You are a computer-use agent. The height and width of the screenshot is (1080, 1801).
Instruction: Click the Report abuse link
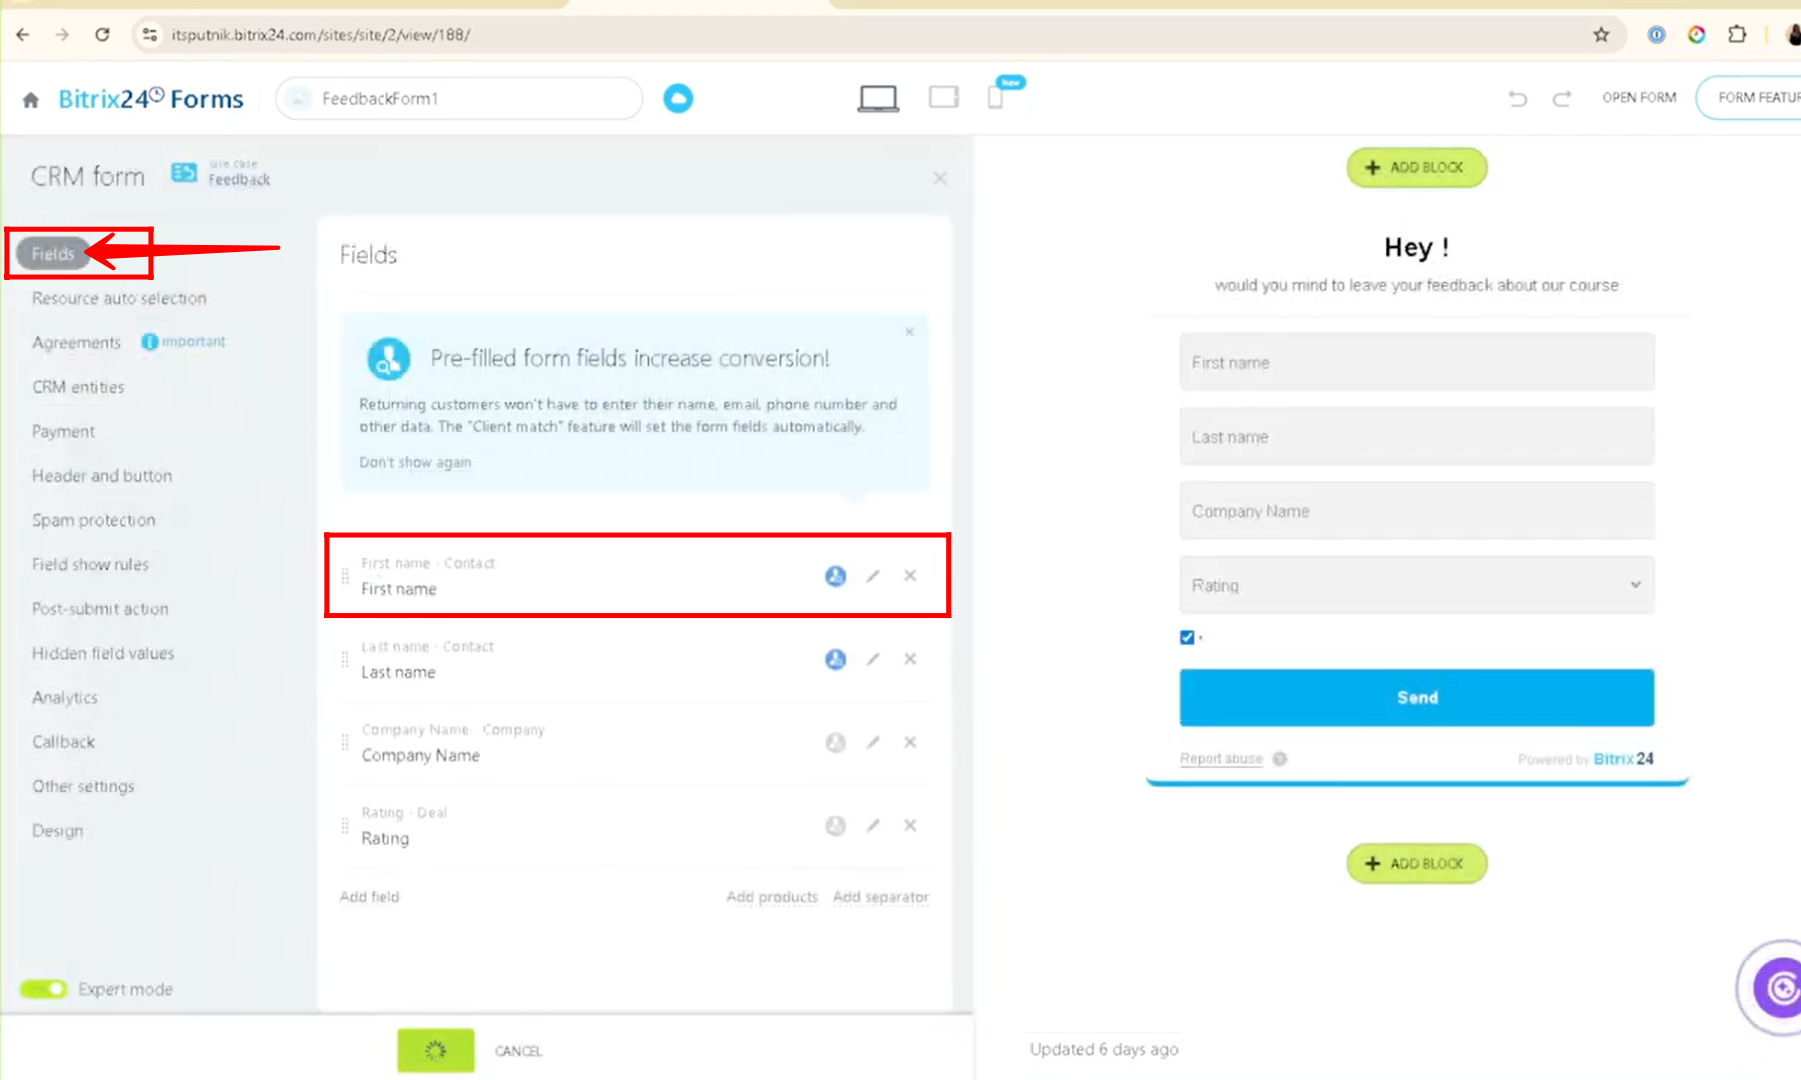tap(1221, 759)
